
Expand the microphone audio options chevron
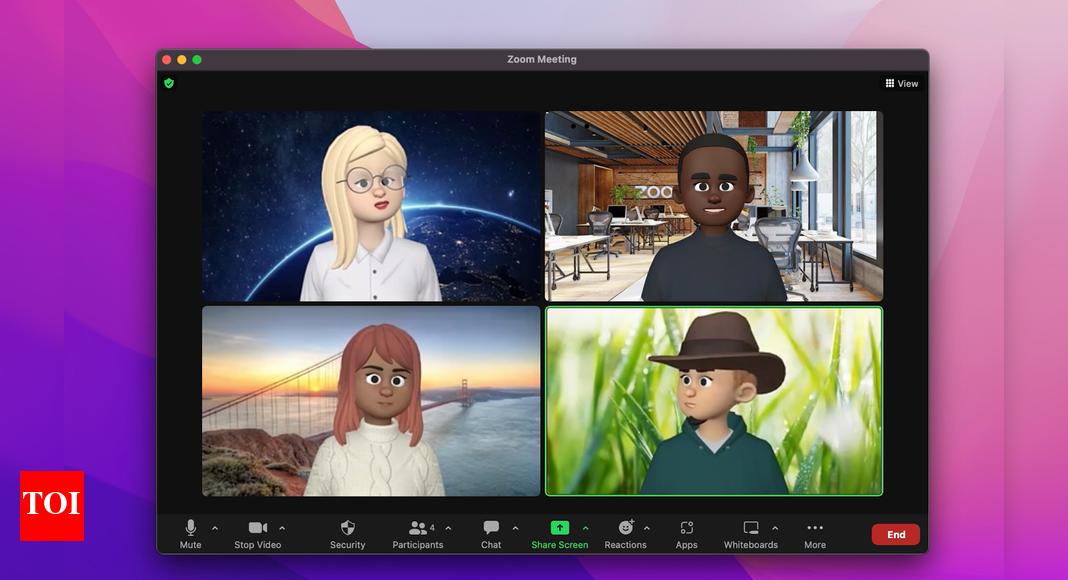coord(214,528)
